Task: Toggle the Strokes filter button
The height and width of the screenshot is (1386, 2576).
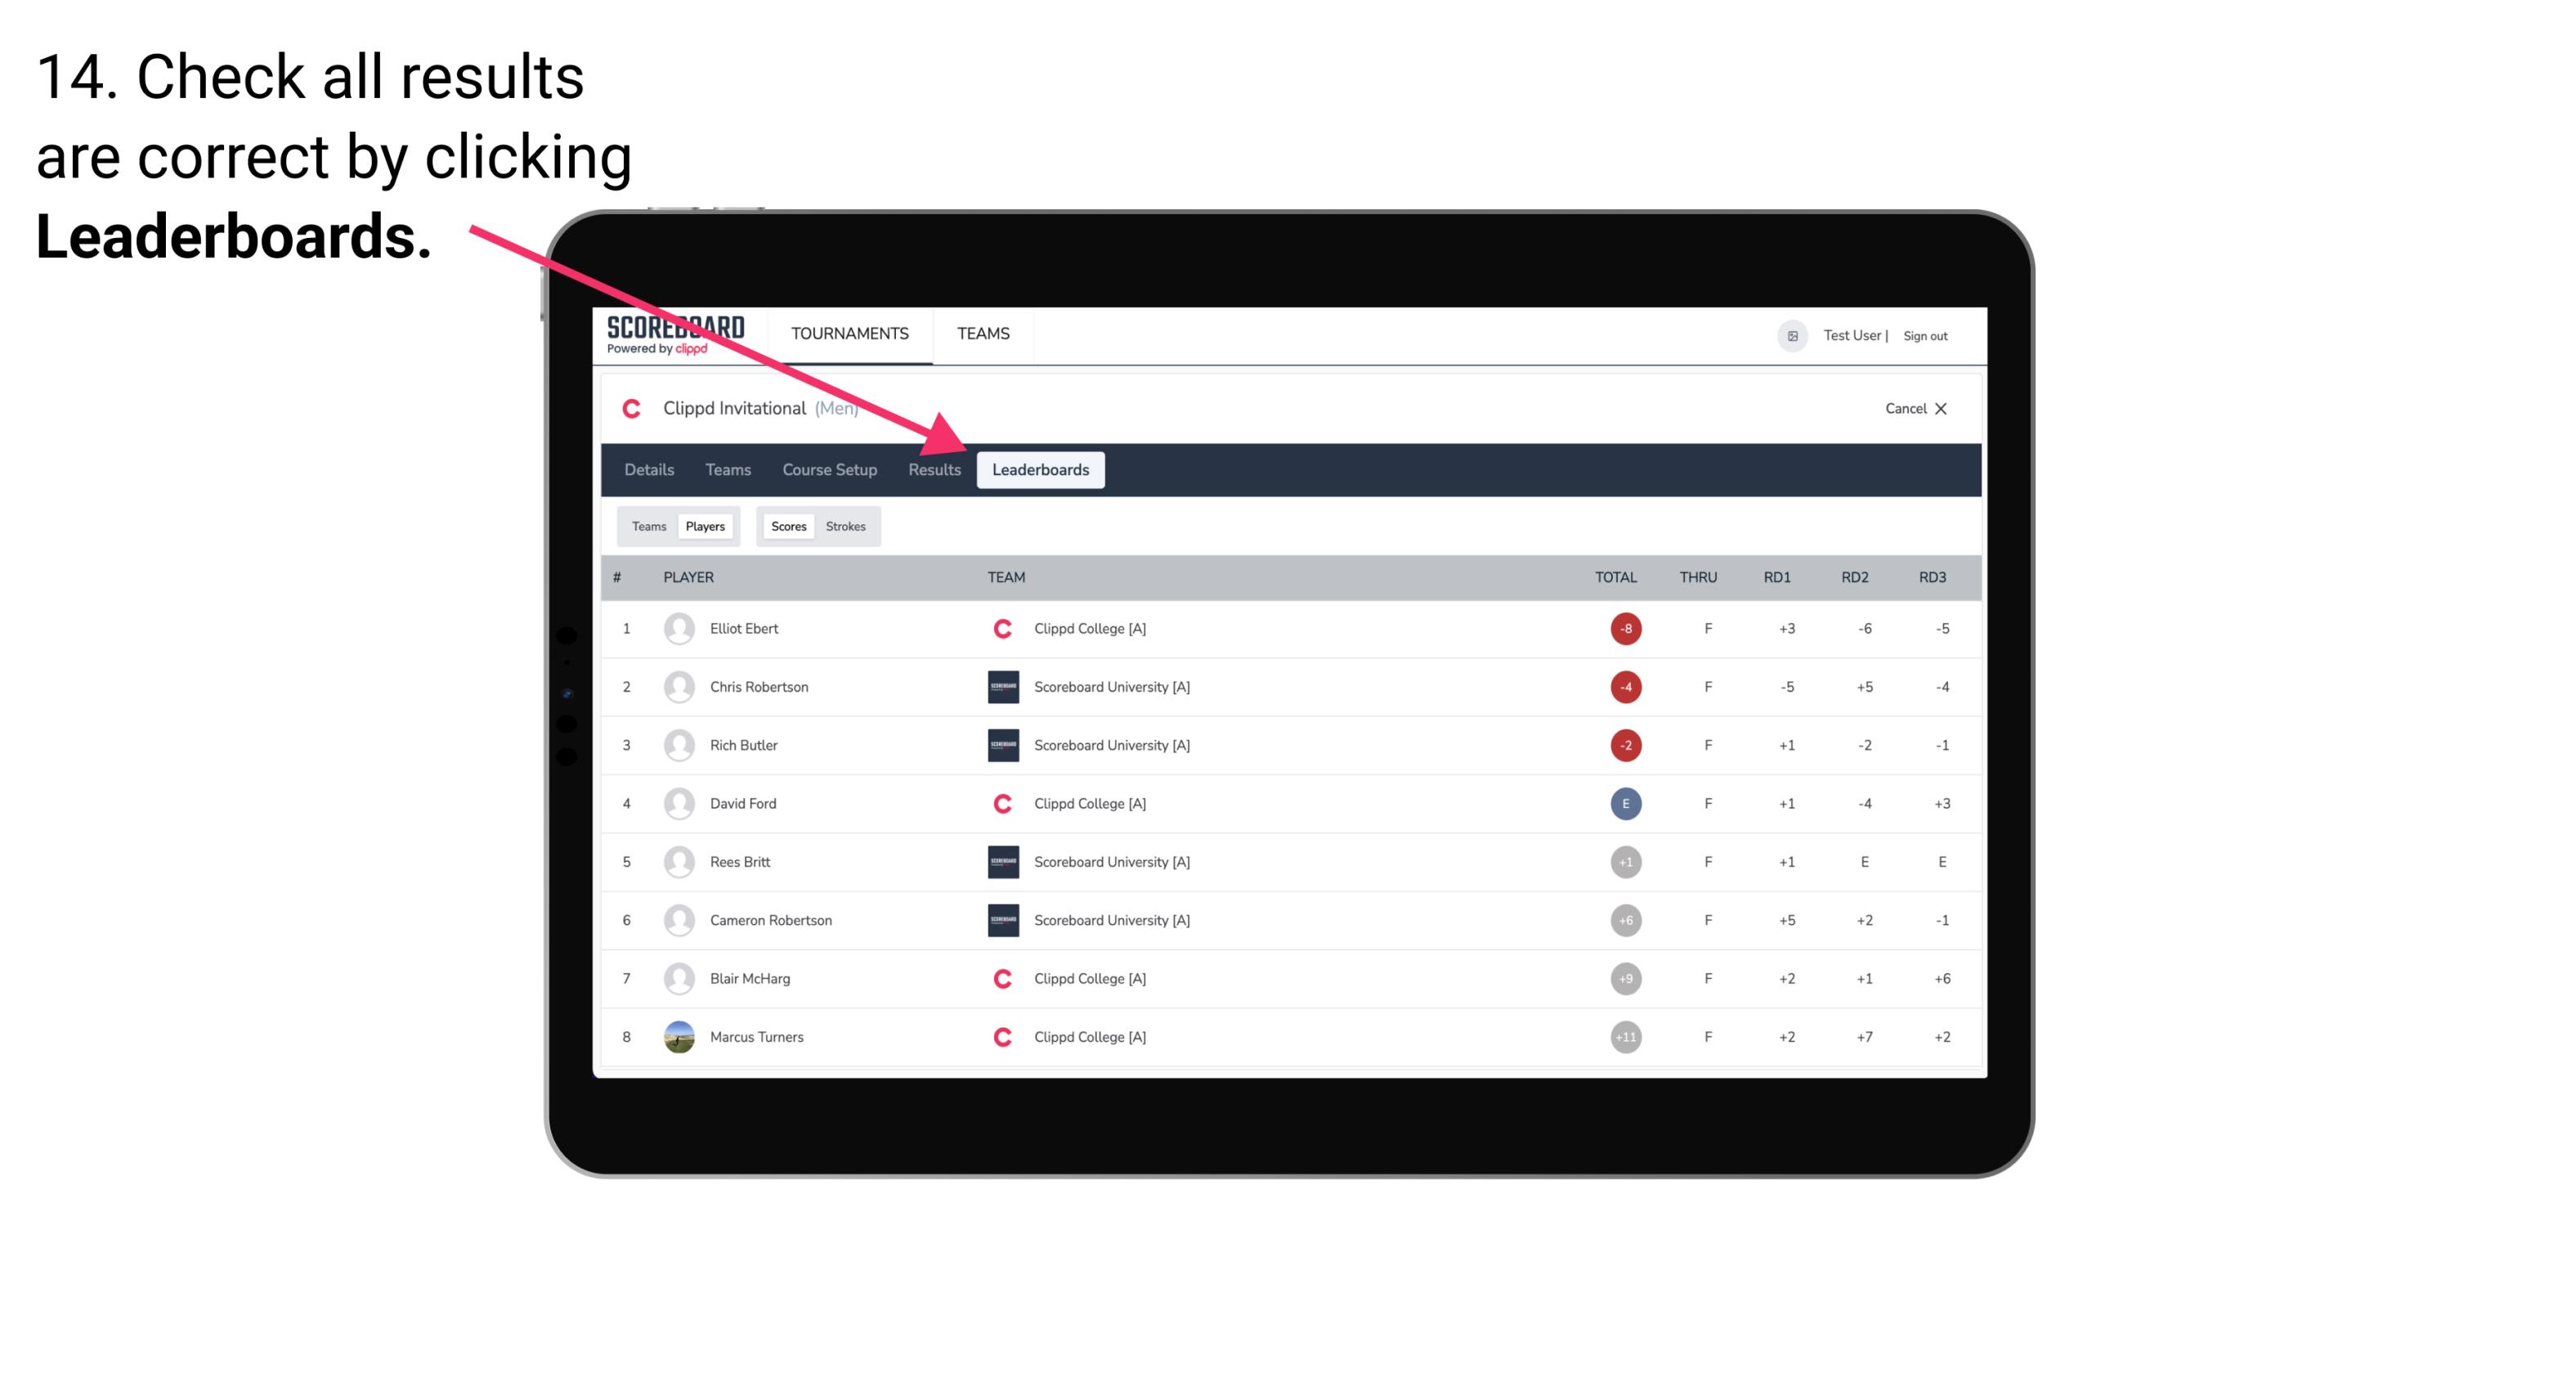Action: coord(846,526)
